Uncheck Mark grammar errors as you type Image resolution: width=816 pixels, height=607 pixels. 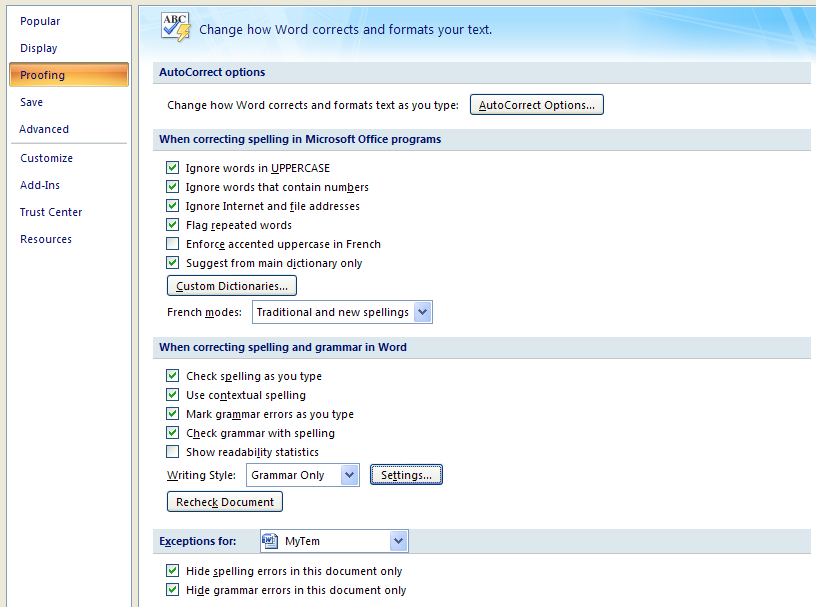[x=172, y=413]
